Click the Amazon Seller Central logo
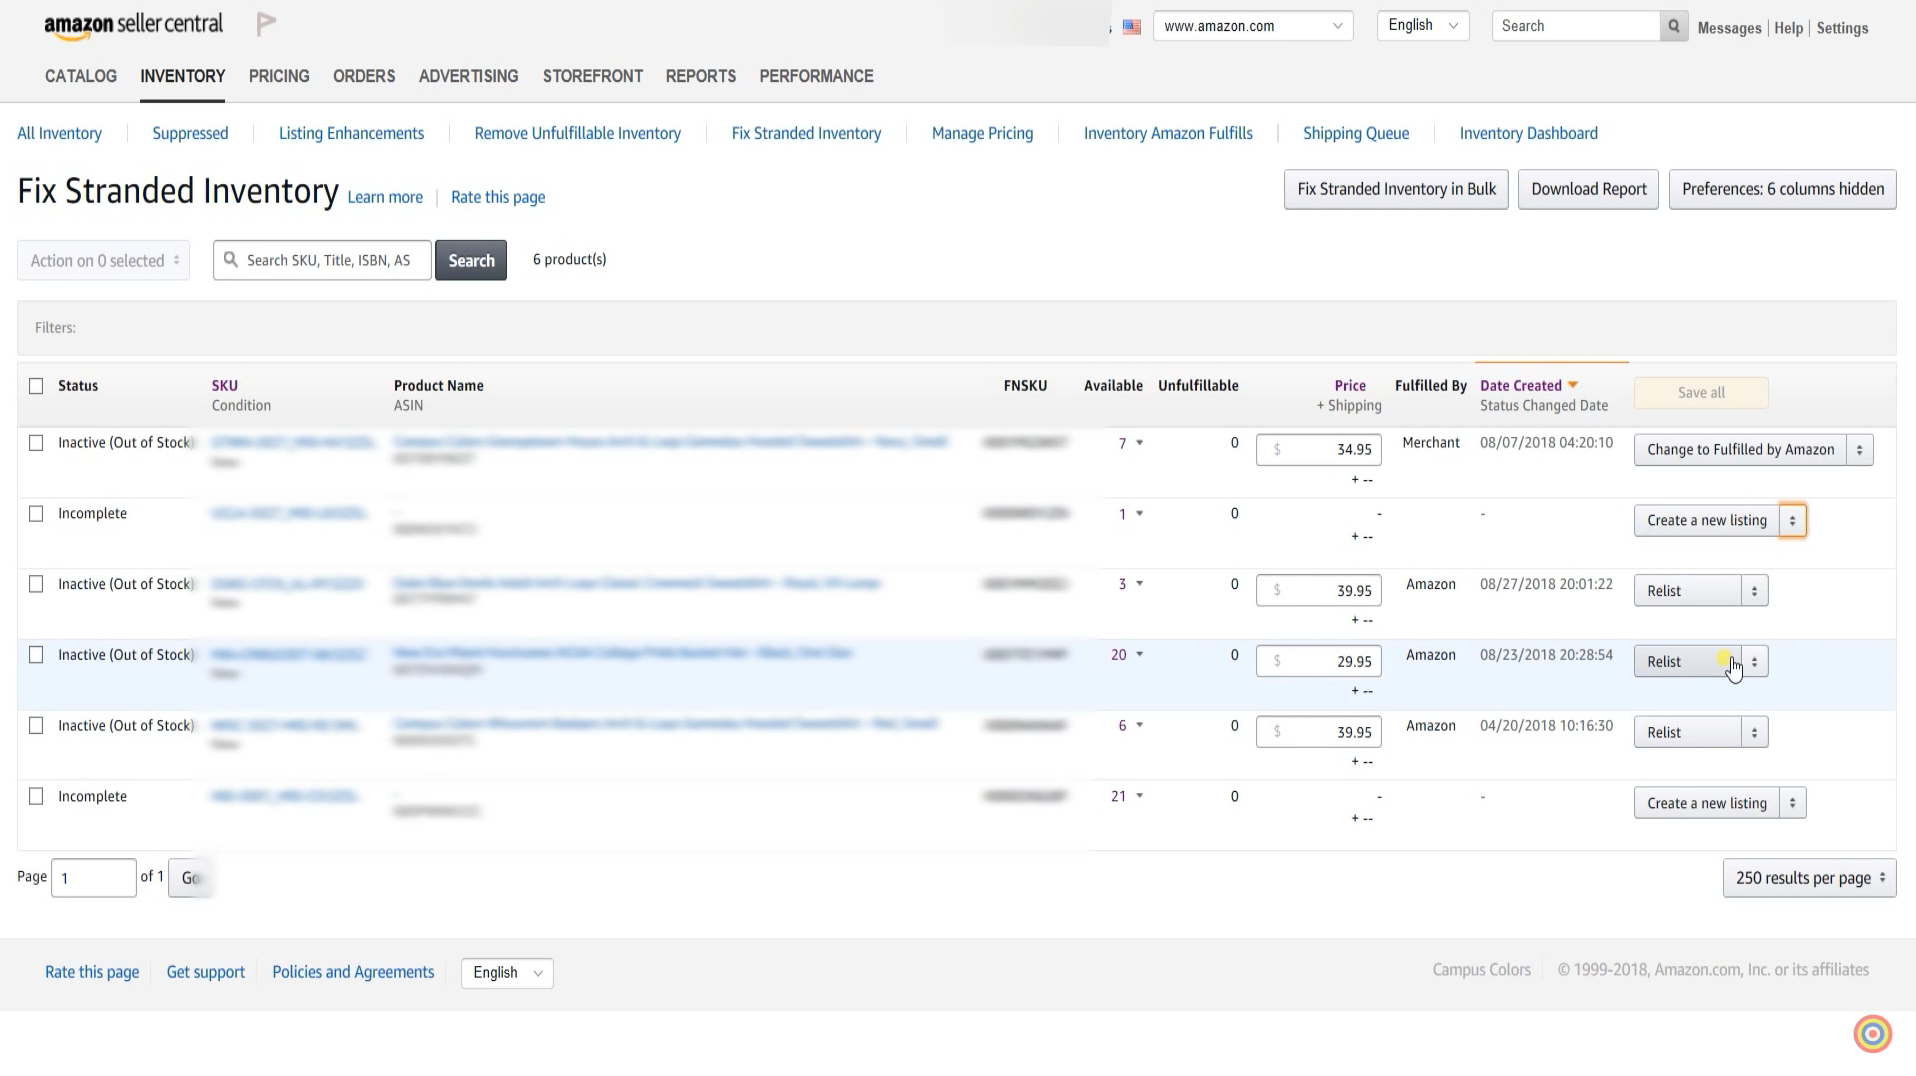Image resolution: width=1916 pixels, height=1076 pixels. tap(134, 26)
